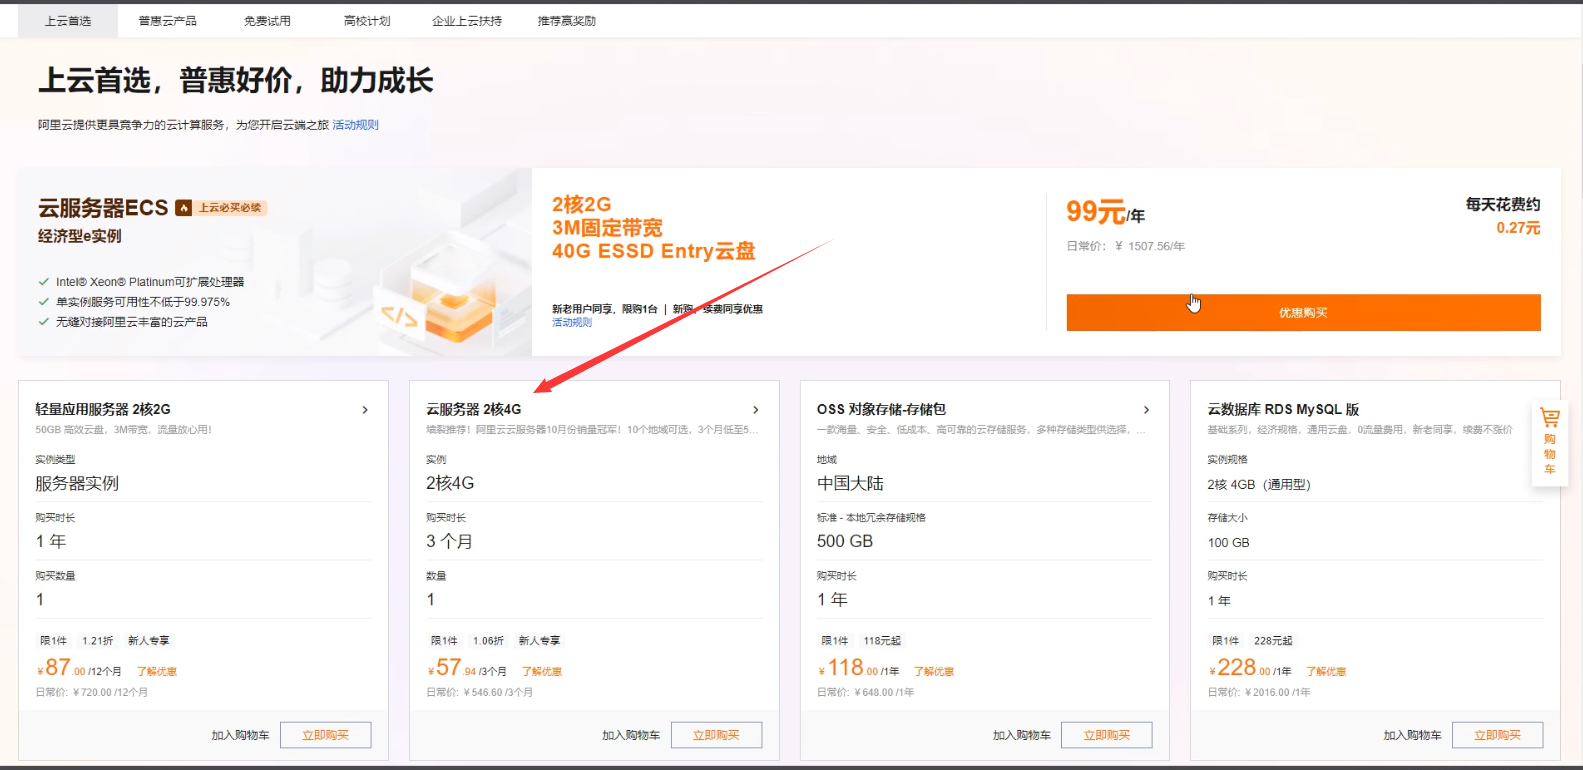Click 日常价 ¥1507.56/年 text
This screenshot has height=770, width=1583.
coord(1126,246)
